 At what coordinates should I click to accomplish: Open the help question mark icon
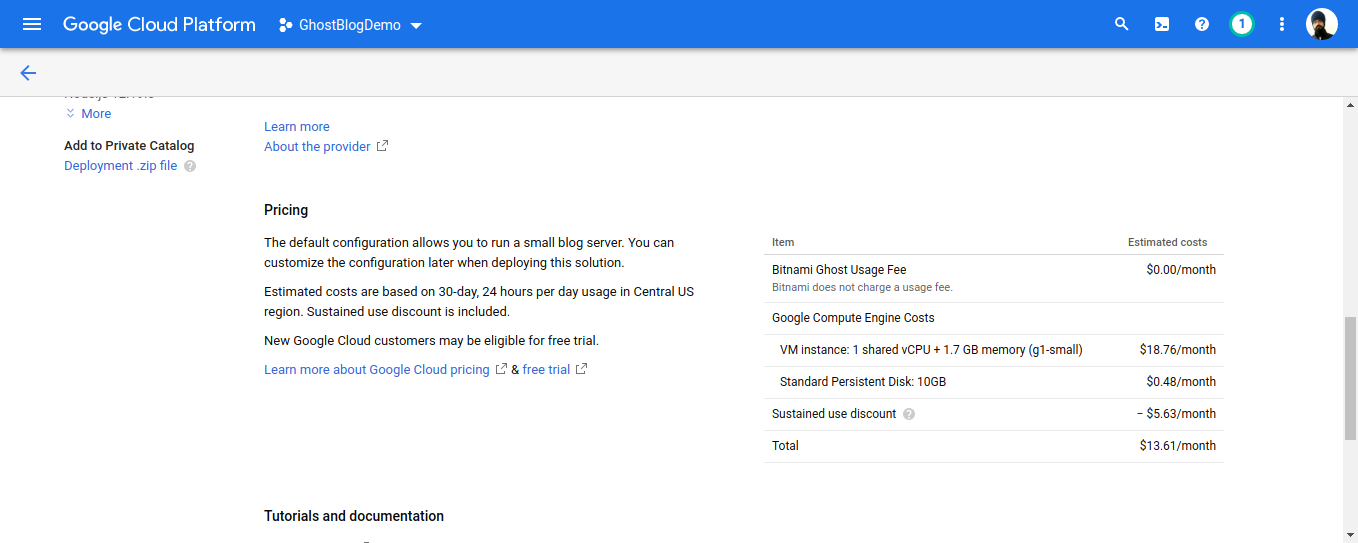(1202, 24)
